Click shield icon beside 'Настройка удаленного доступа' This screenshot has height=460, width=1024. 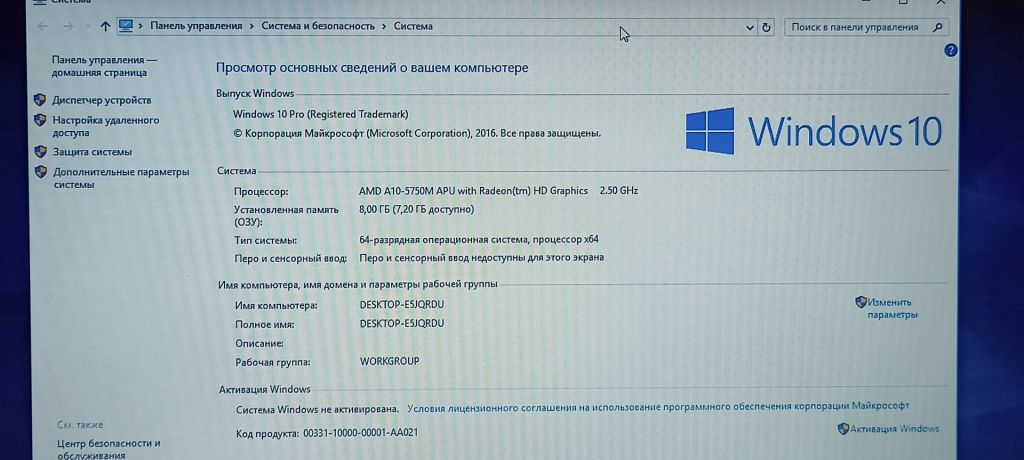[x=40, y=120]
